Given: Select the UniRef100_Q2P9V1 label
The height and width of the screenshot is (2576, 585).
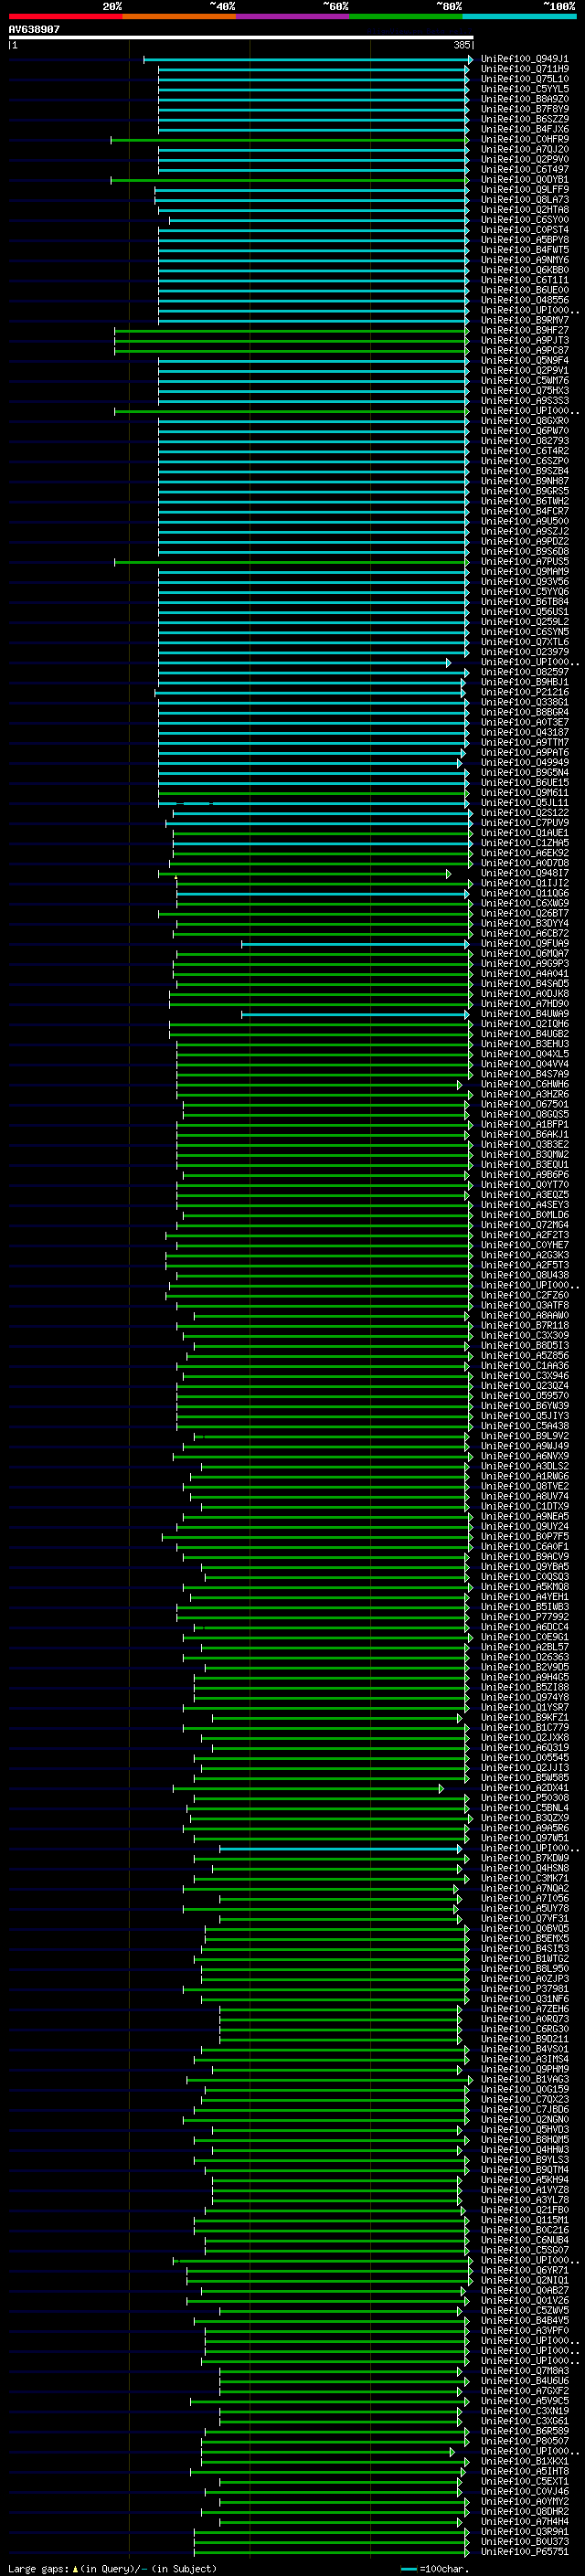Looking at the screenshot, I should 525,371.
